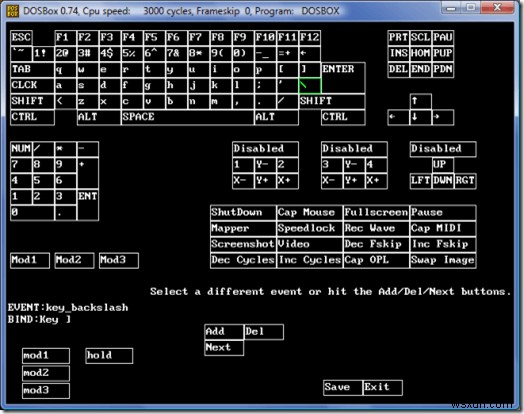Select the ShutDown event
The height and width of the screenshot is (414, 524).
tap(243, 213)
